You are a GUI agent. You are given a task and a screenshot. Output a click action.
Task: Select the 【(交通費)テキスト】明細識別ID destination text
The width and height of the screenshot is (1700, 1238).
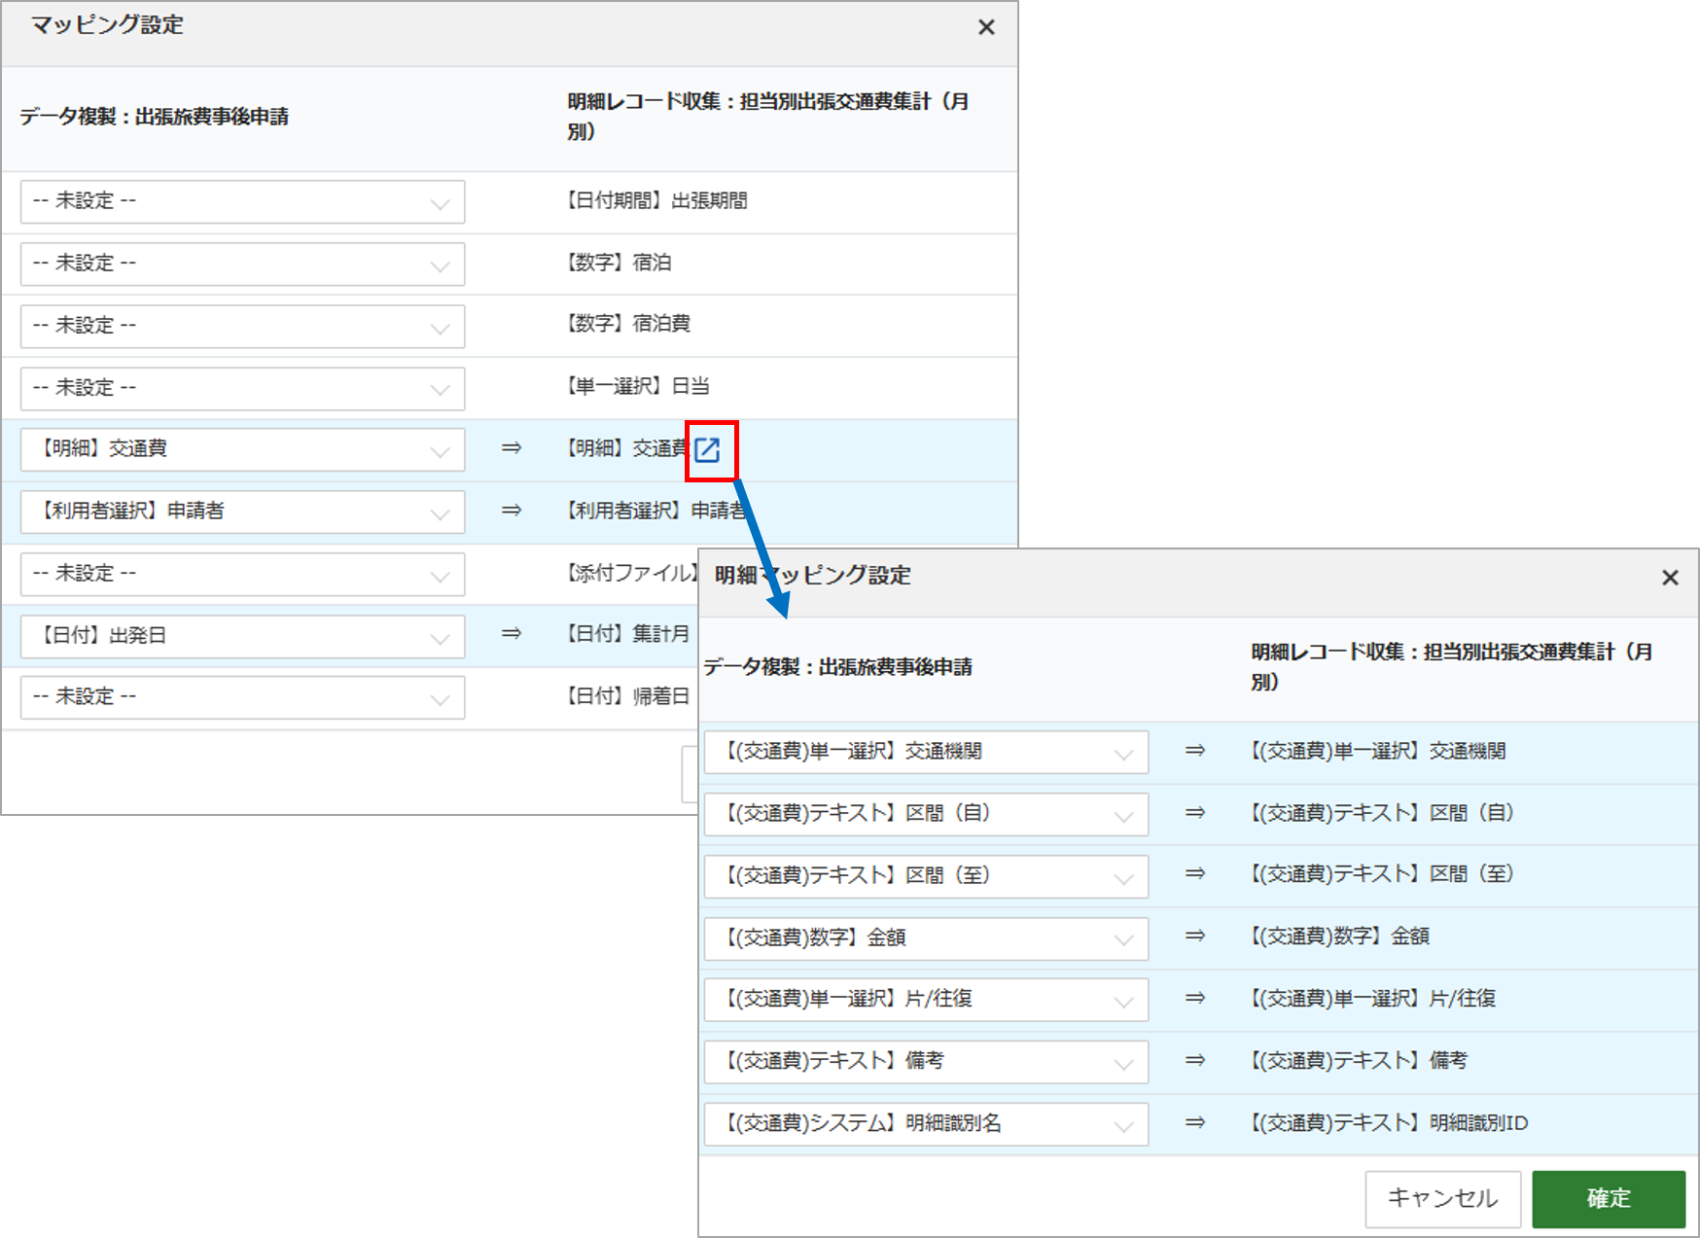click(1389, 1123)
